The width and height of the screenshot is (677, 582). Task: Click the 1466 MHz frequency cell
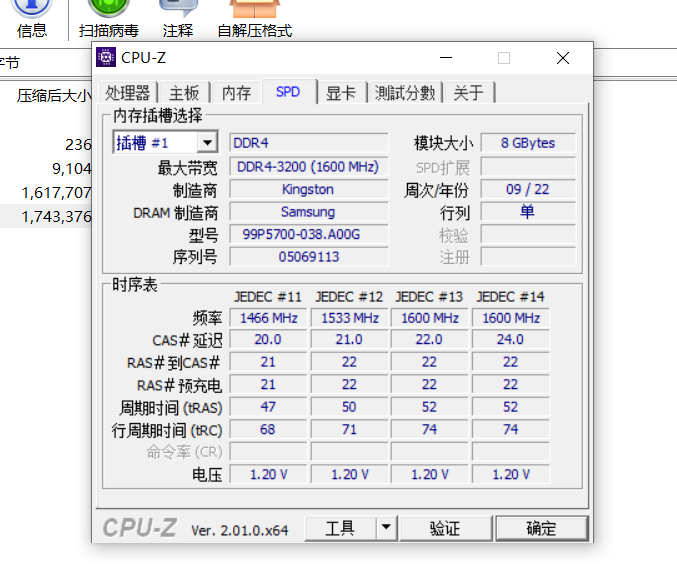268,318
